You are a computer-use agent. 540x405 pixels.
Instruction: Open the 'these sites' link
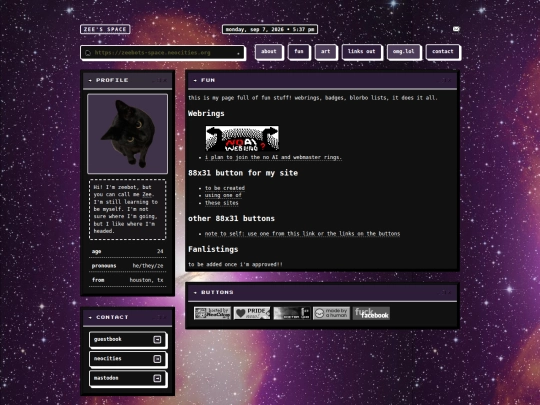point(221,203)
